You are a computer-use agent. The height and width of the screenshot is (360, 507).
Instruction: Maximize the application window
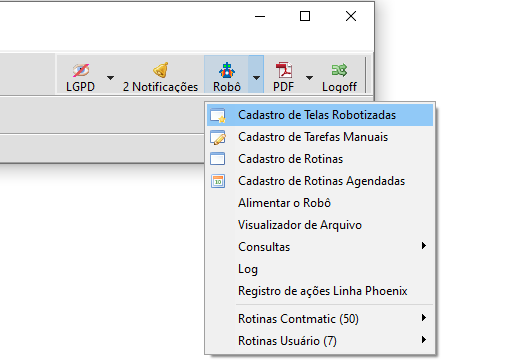[305, 16]
